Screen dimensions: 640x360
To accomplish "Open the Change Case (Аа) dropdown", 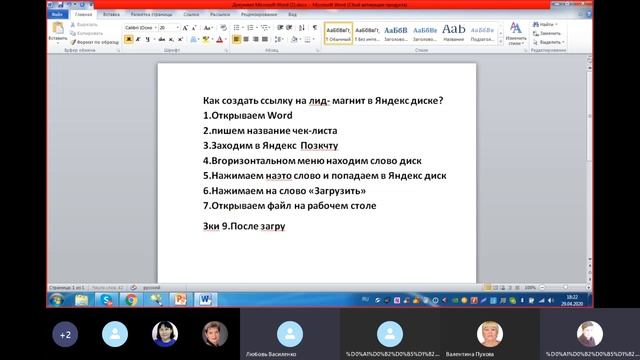I will coord(208,28).
